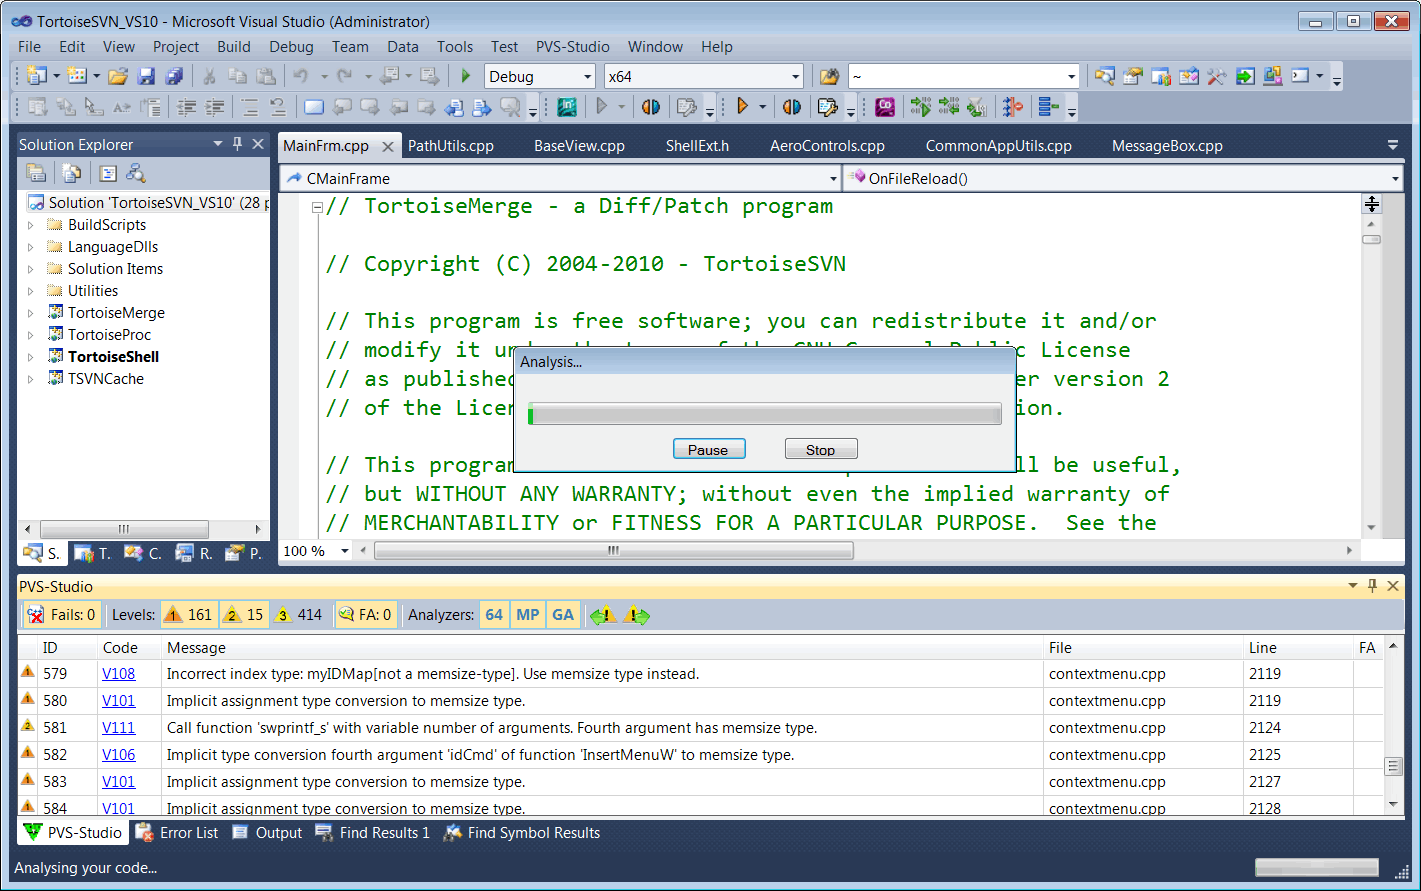
Task: Toggle Level 2 warnings filter showing 15
Action: click(243, 615)
